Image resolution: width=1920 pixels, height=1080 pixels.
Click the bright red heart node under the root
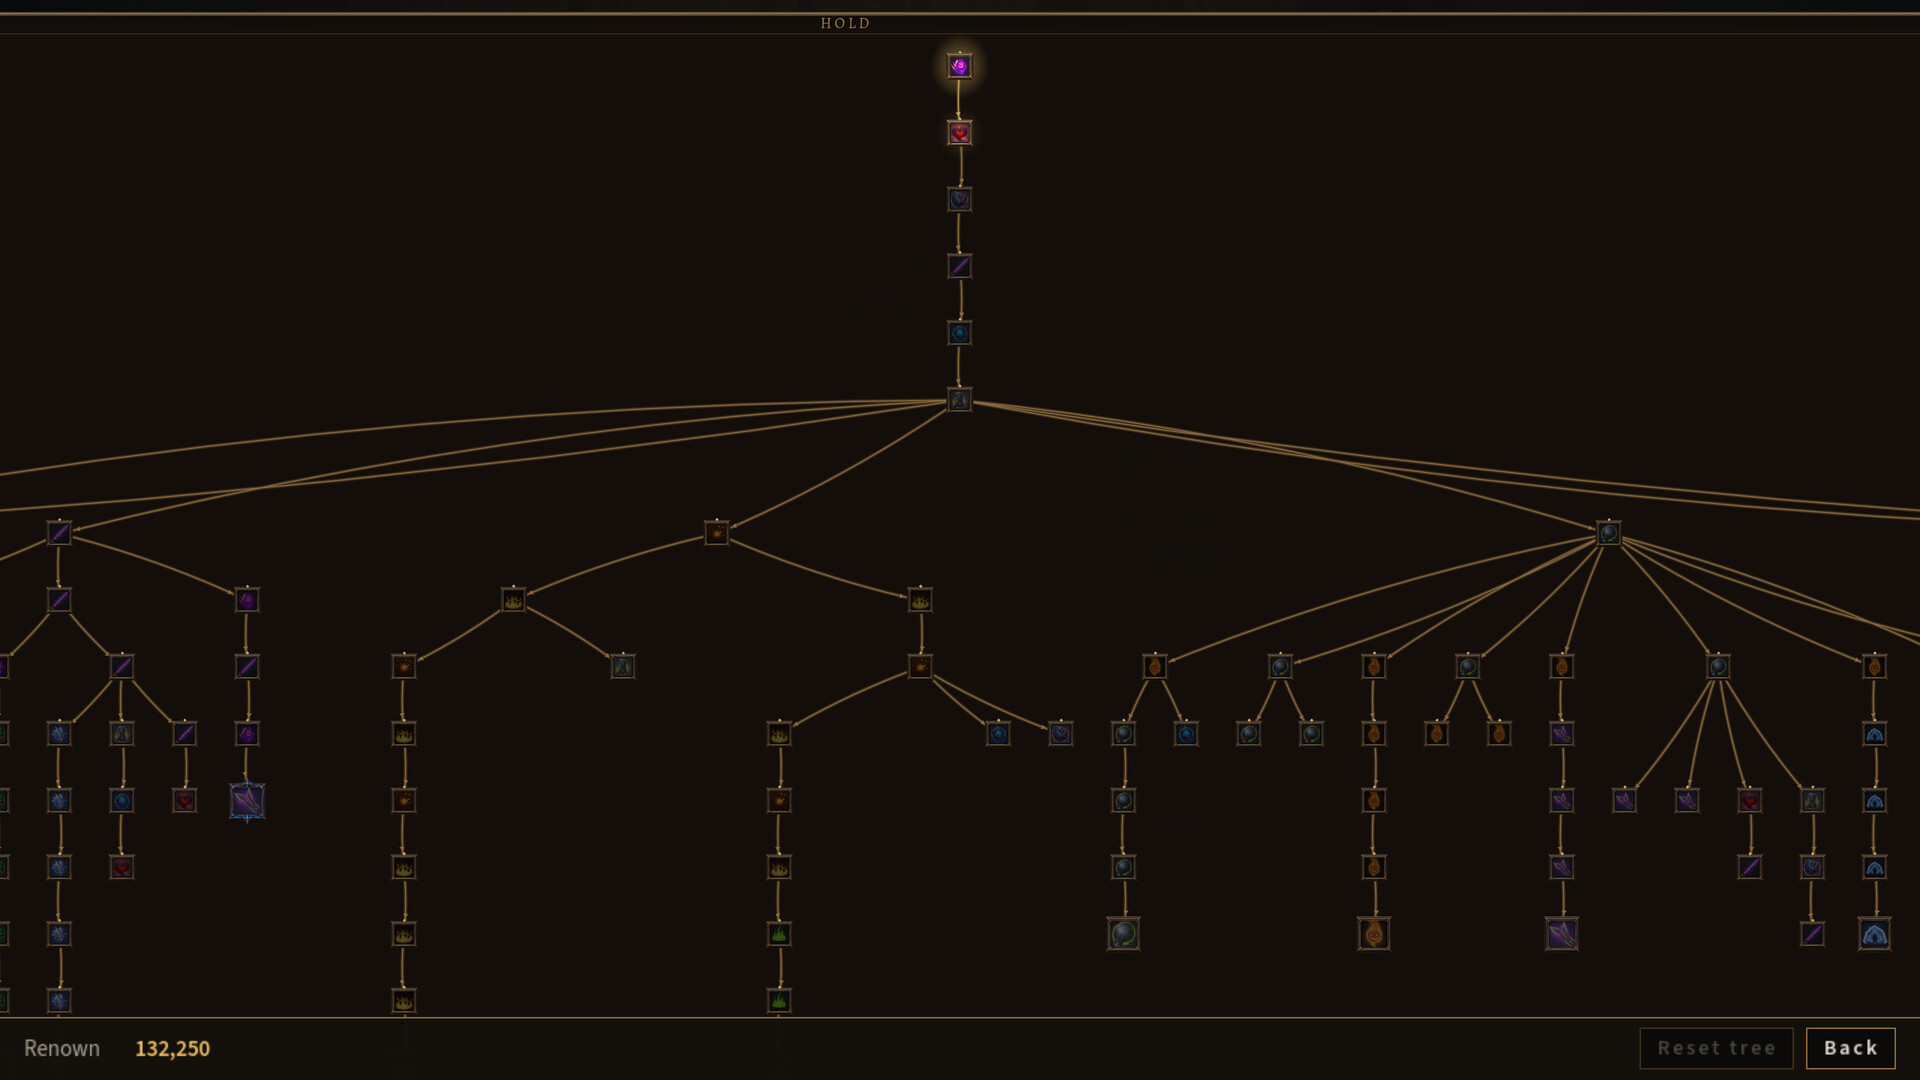[959, 133]
